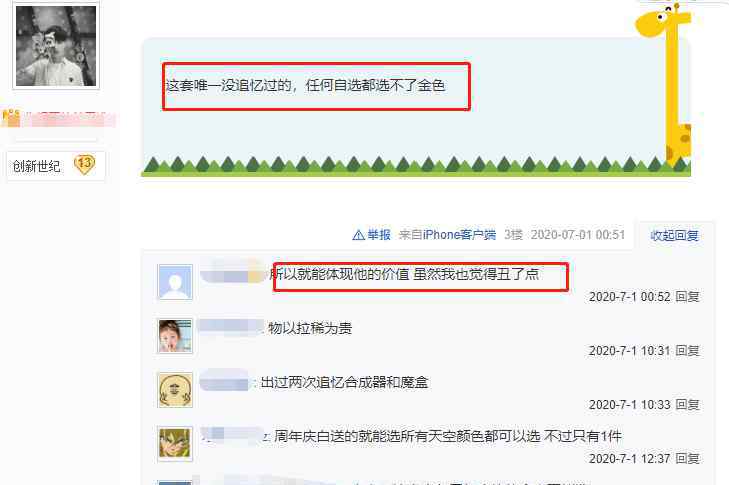
Task: Click the round yellow face avatar
Action: click(175, 390)
